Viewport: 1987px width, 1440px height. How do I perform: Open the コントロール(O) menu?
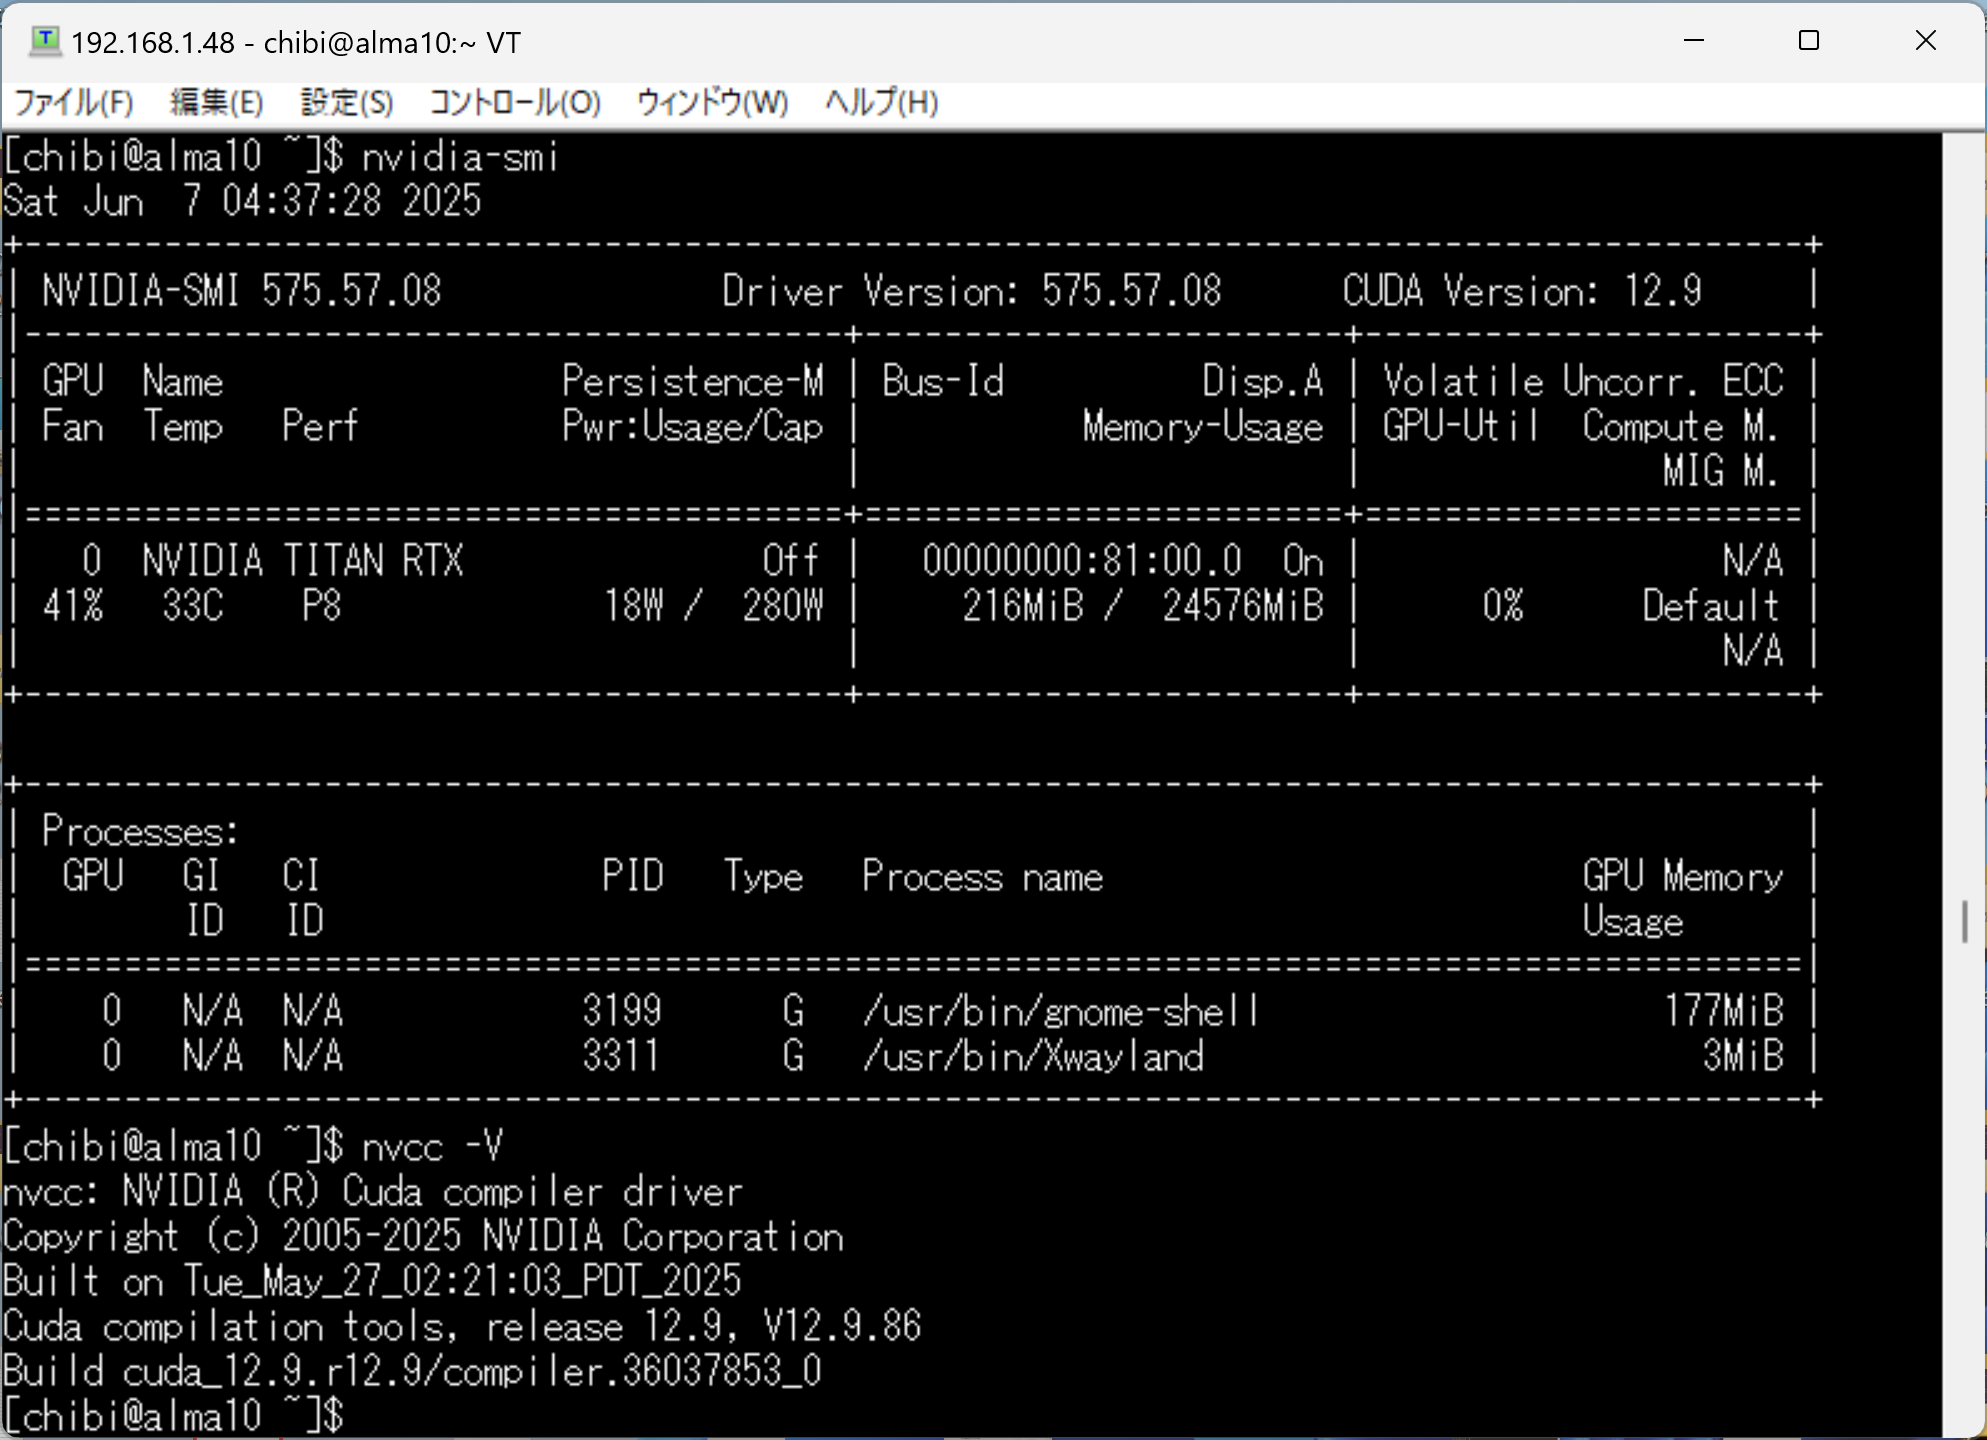pos(514,102)
